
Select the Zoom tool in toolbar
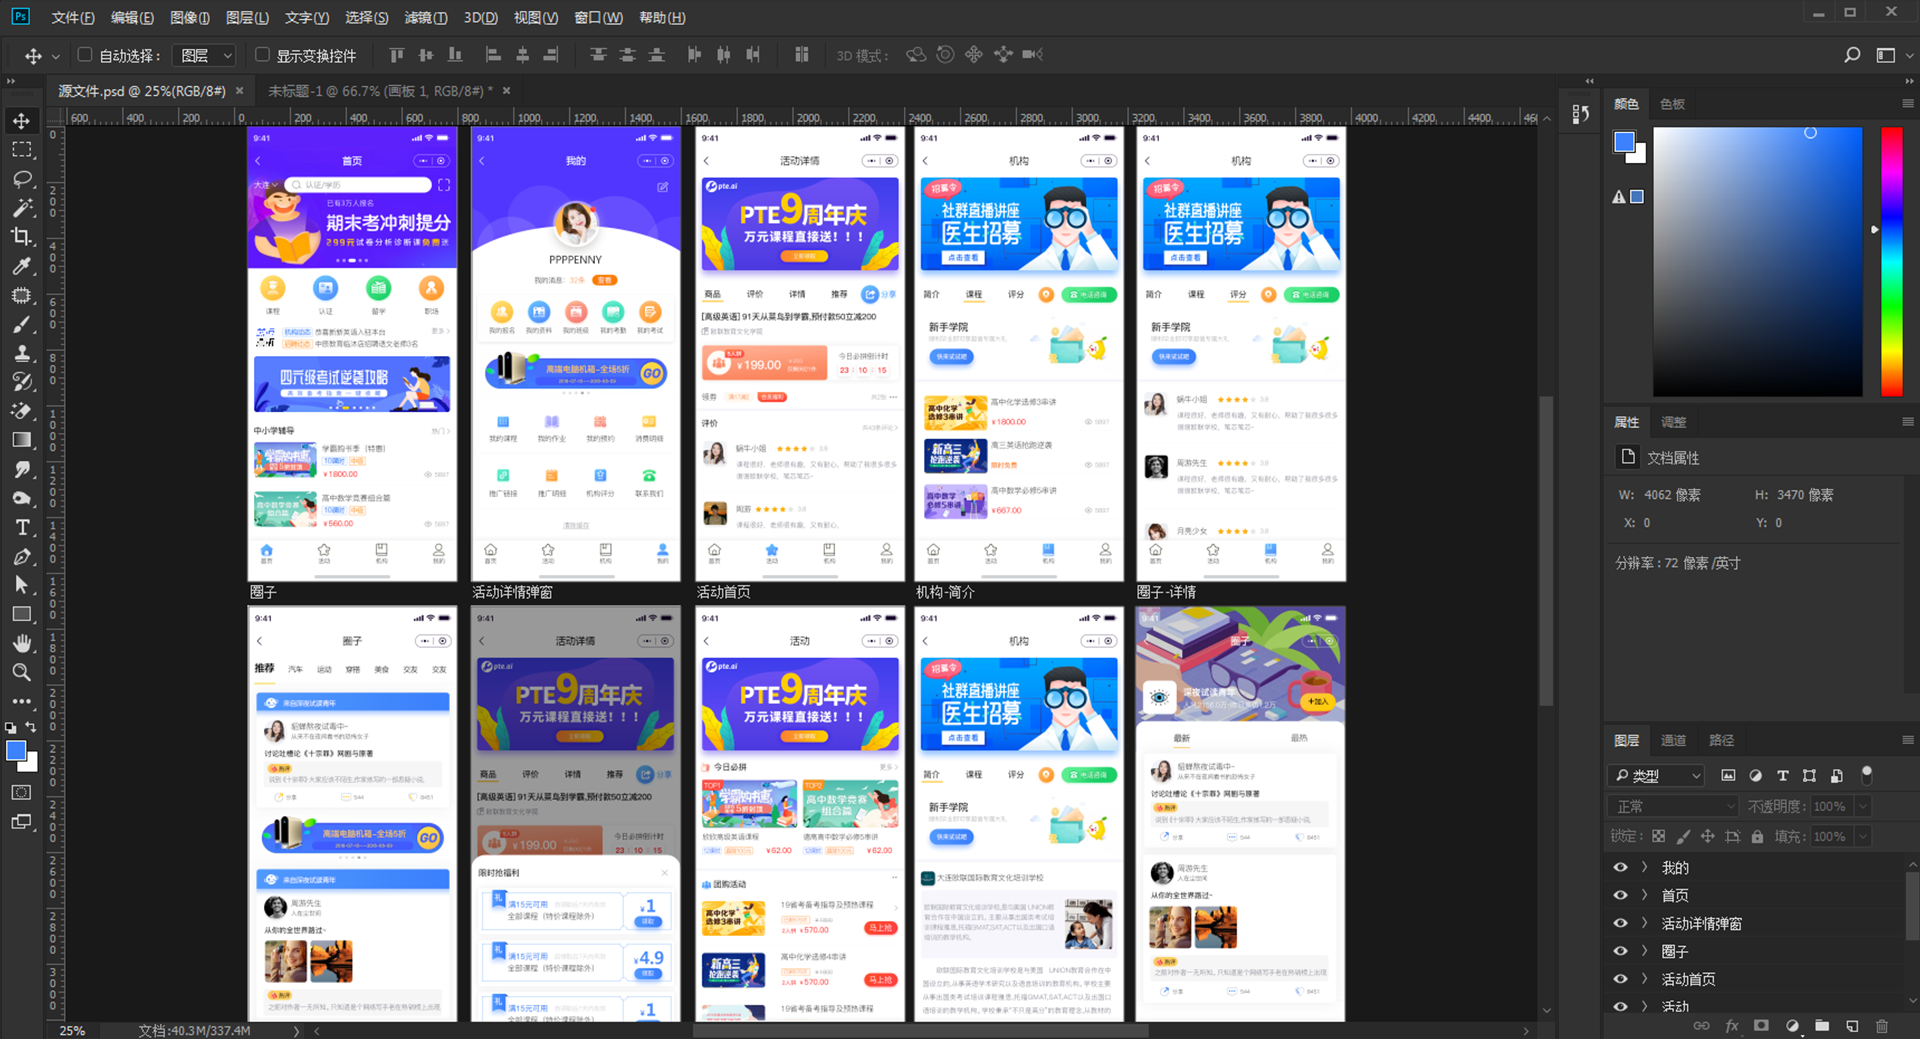(21, 672)
